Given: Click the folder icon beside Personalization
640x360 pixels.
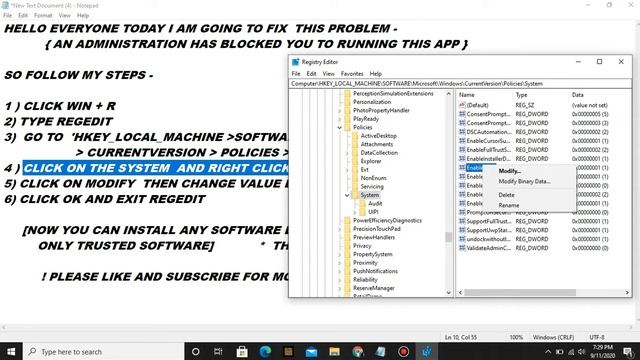Looking at the screenshot, I should (347, 102).
